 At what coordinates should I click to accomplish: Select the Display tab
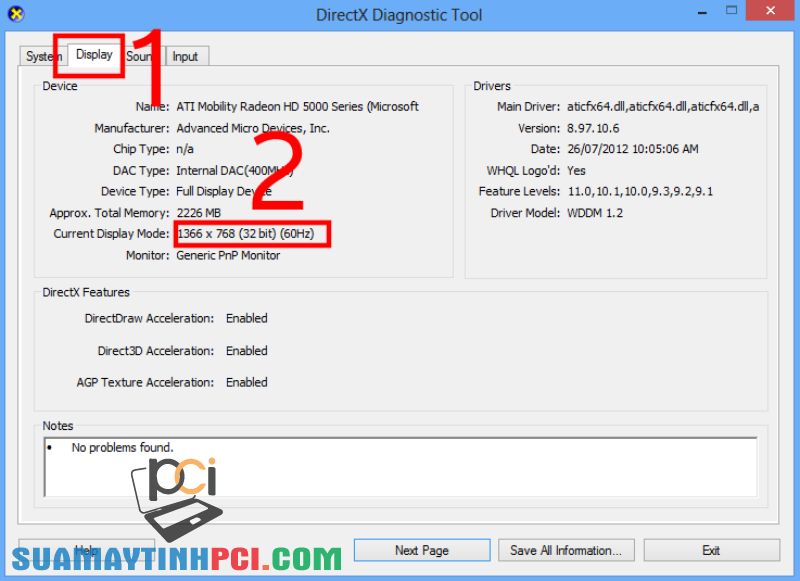coord(94,54)
